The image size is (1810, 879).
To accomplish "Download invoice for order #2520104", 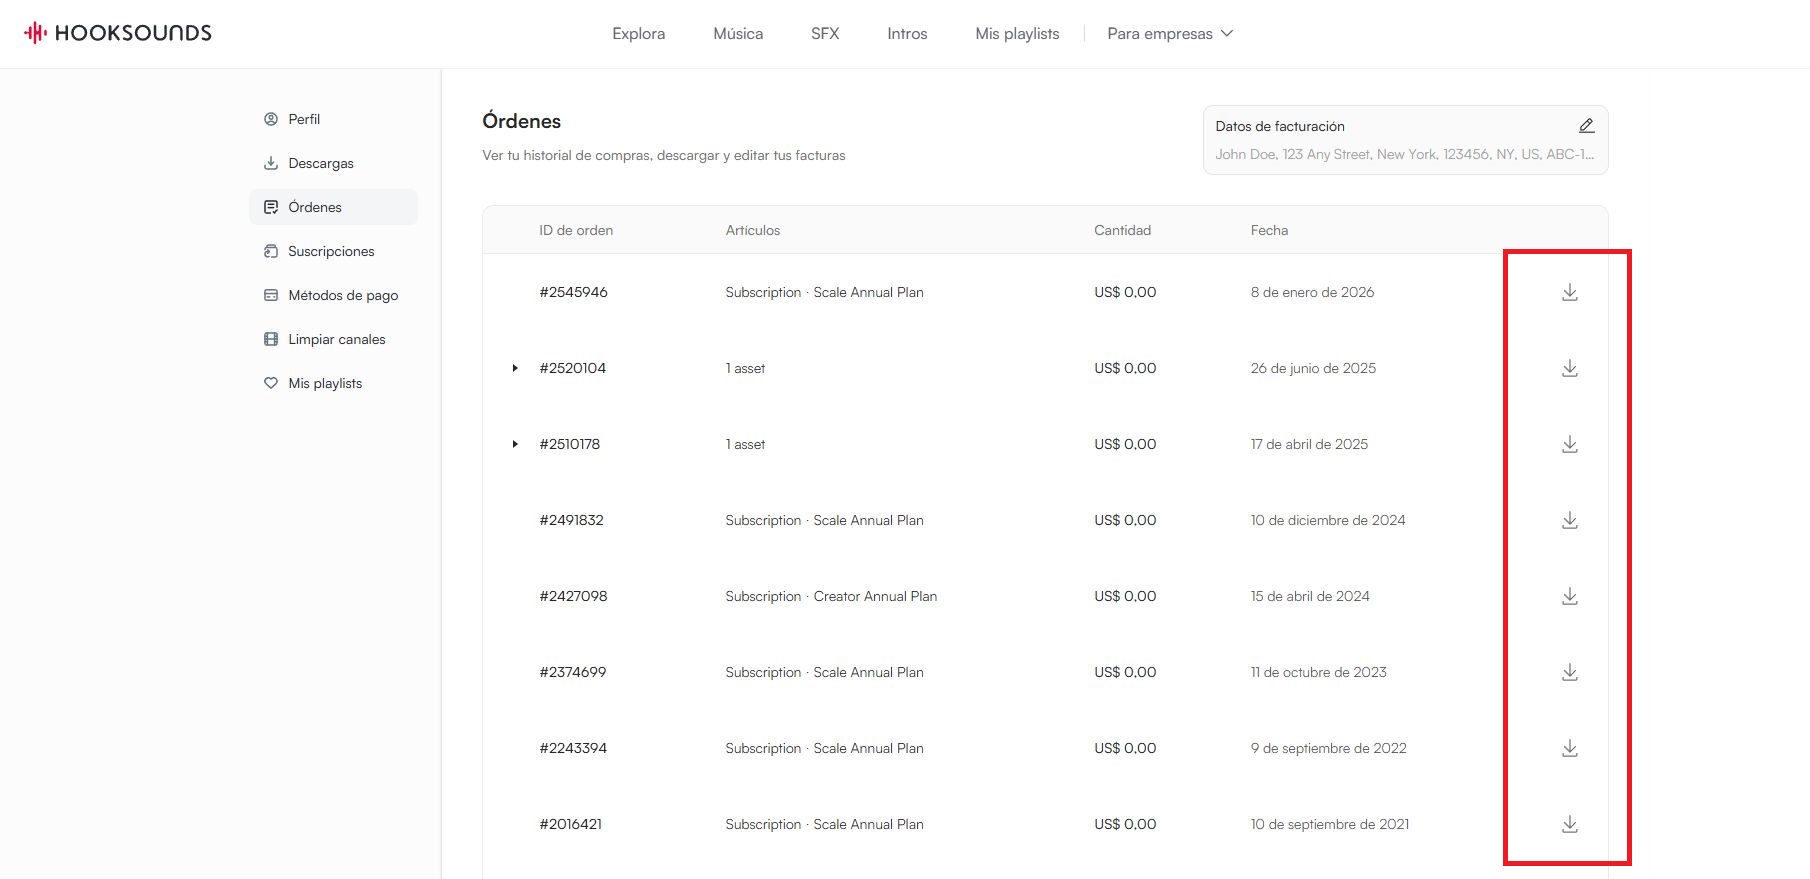I will point(1569,368).
